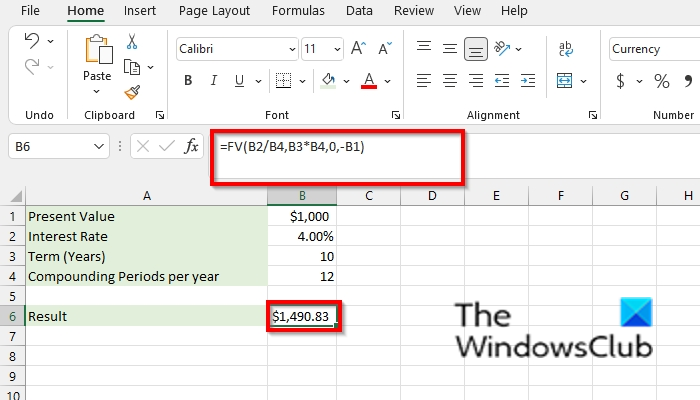
Task: Open Name Box dropdown arrow
Action: (x=99, y=146)
